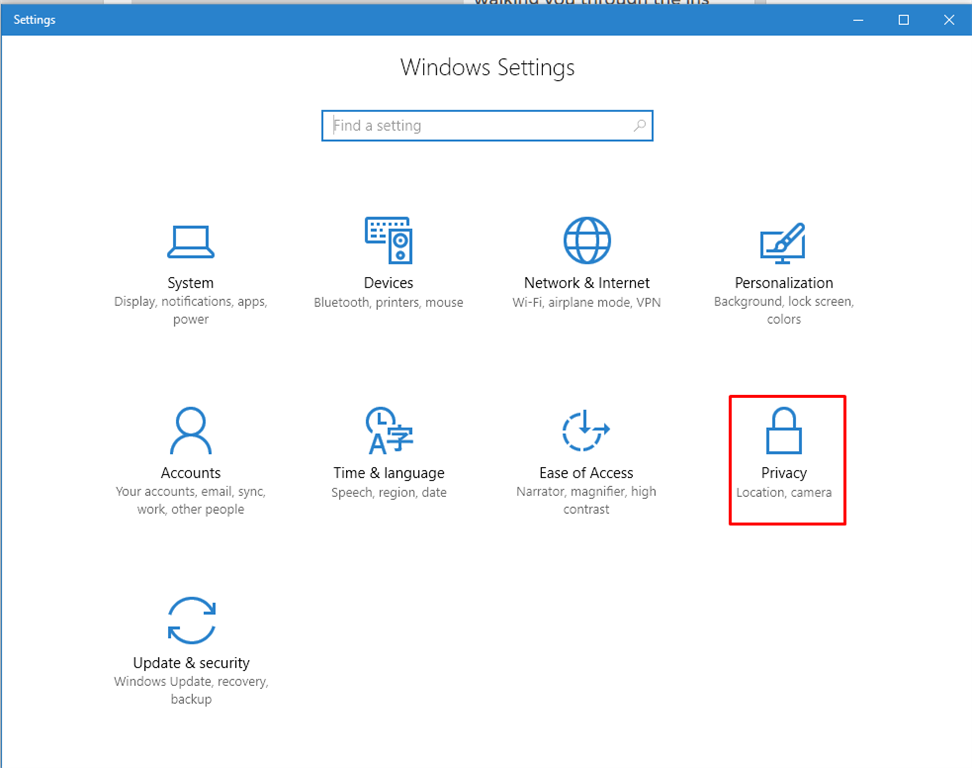Focus the Find a setting search box
972x768 pixels.
pyautogui.click(x=487, y=126)
